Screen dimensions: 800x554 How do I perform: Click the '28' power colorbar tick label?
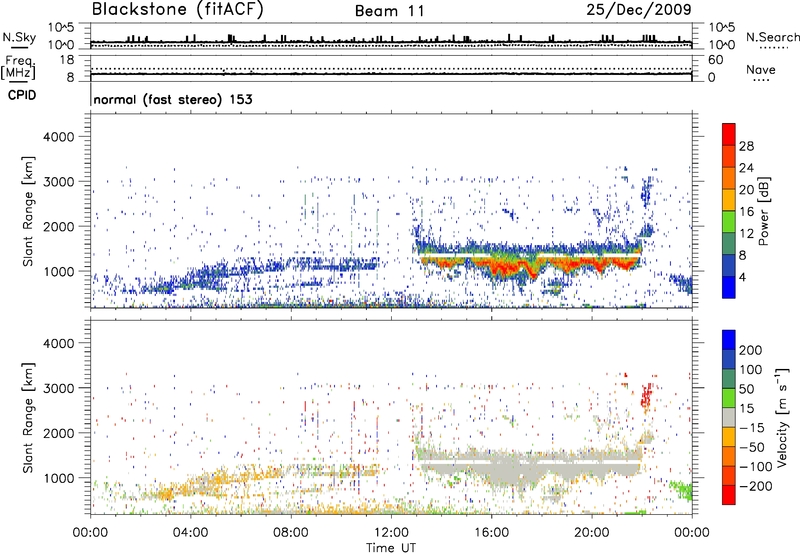click(x=746, y=146)
